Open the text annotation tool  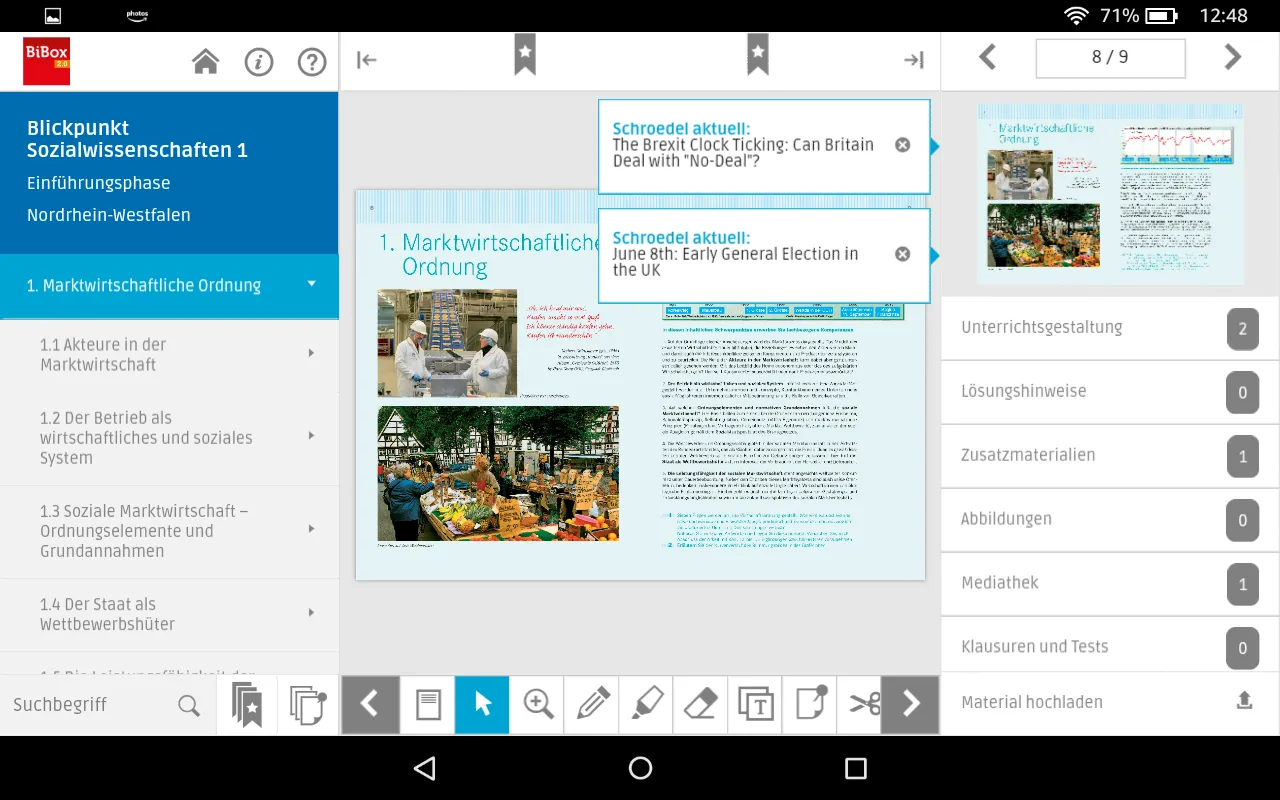click(754, 704)
